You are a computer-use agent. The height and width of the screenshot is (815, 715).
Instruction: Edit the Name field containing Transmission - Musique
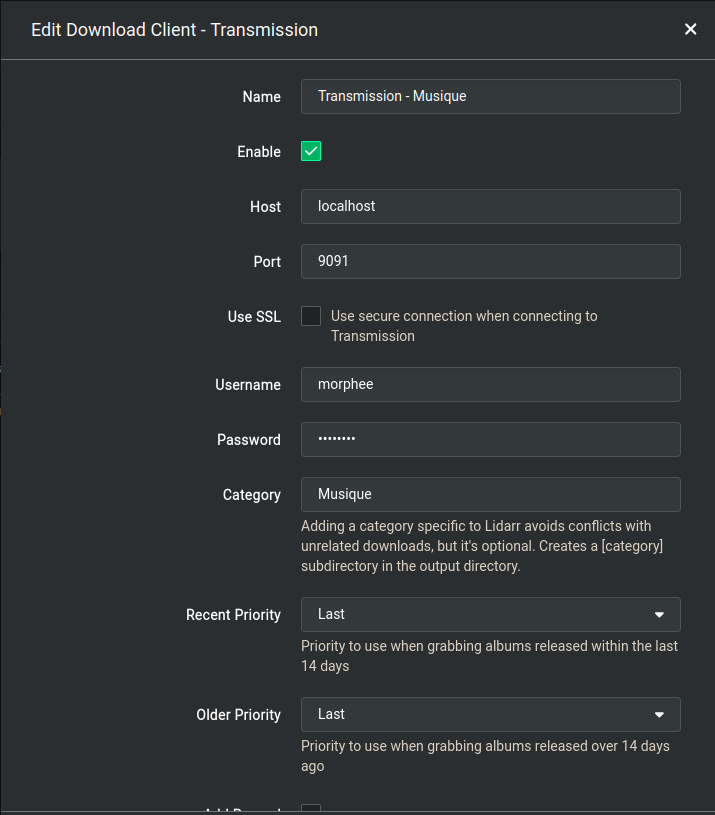(x=490, y=96)
